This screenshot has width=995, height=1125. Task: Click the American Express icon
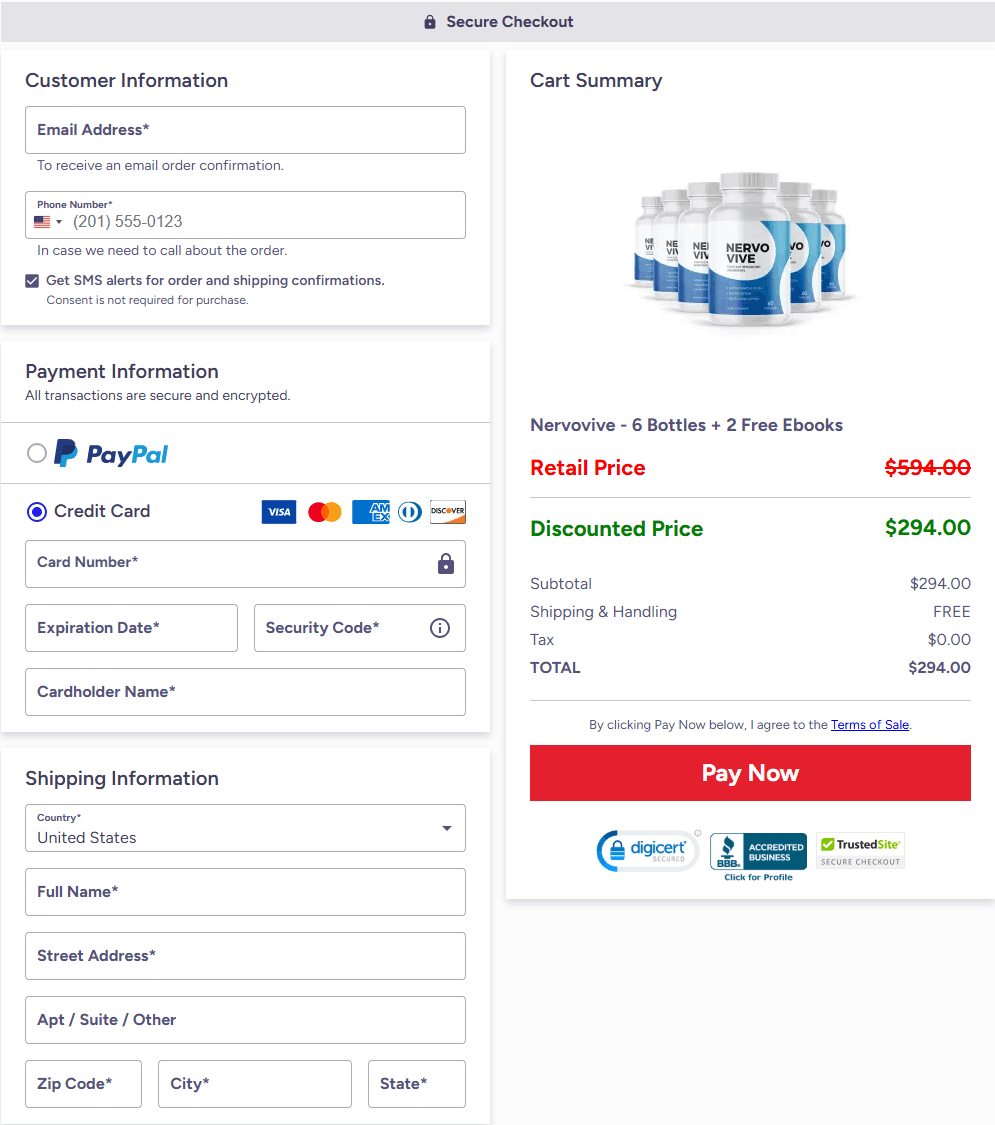click(370, 511)
